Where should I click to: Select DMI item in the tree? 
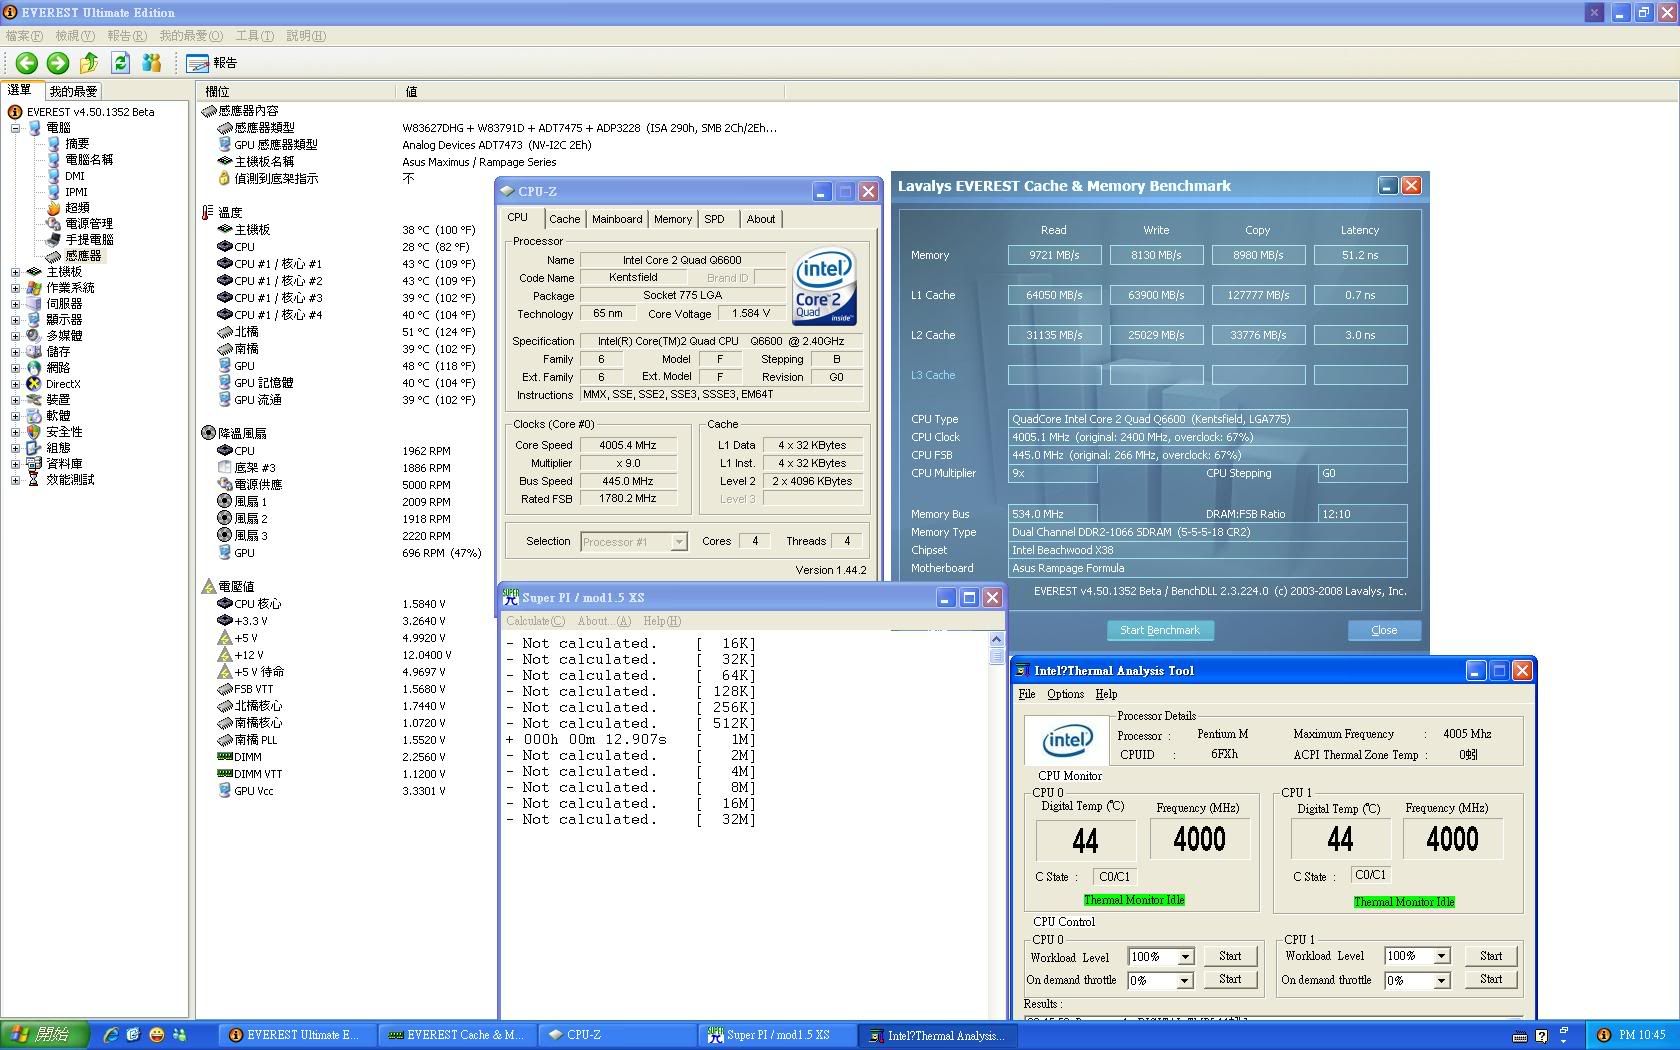click(x=75, y=176)
